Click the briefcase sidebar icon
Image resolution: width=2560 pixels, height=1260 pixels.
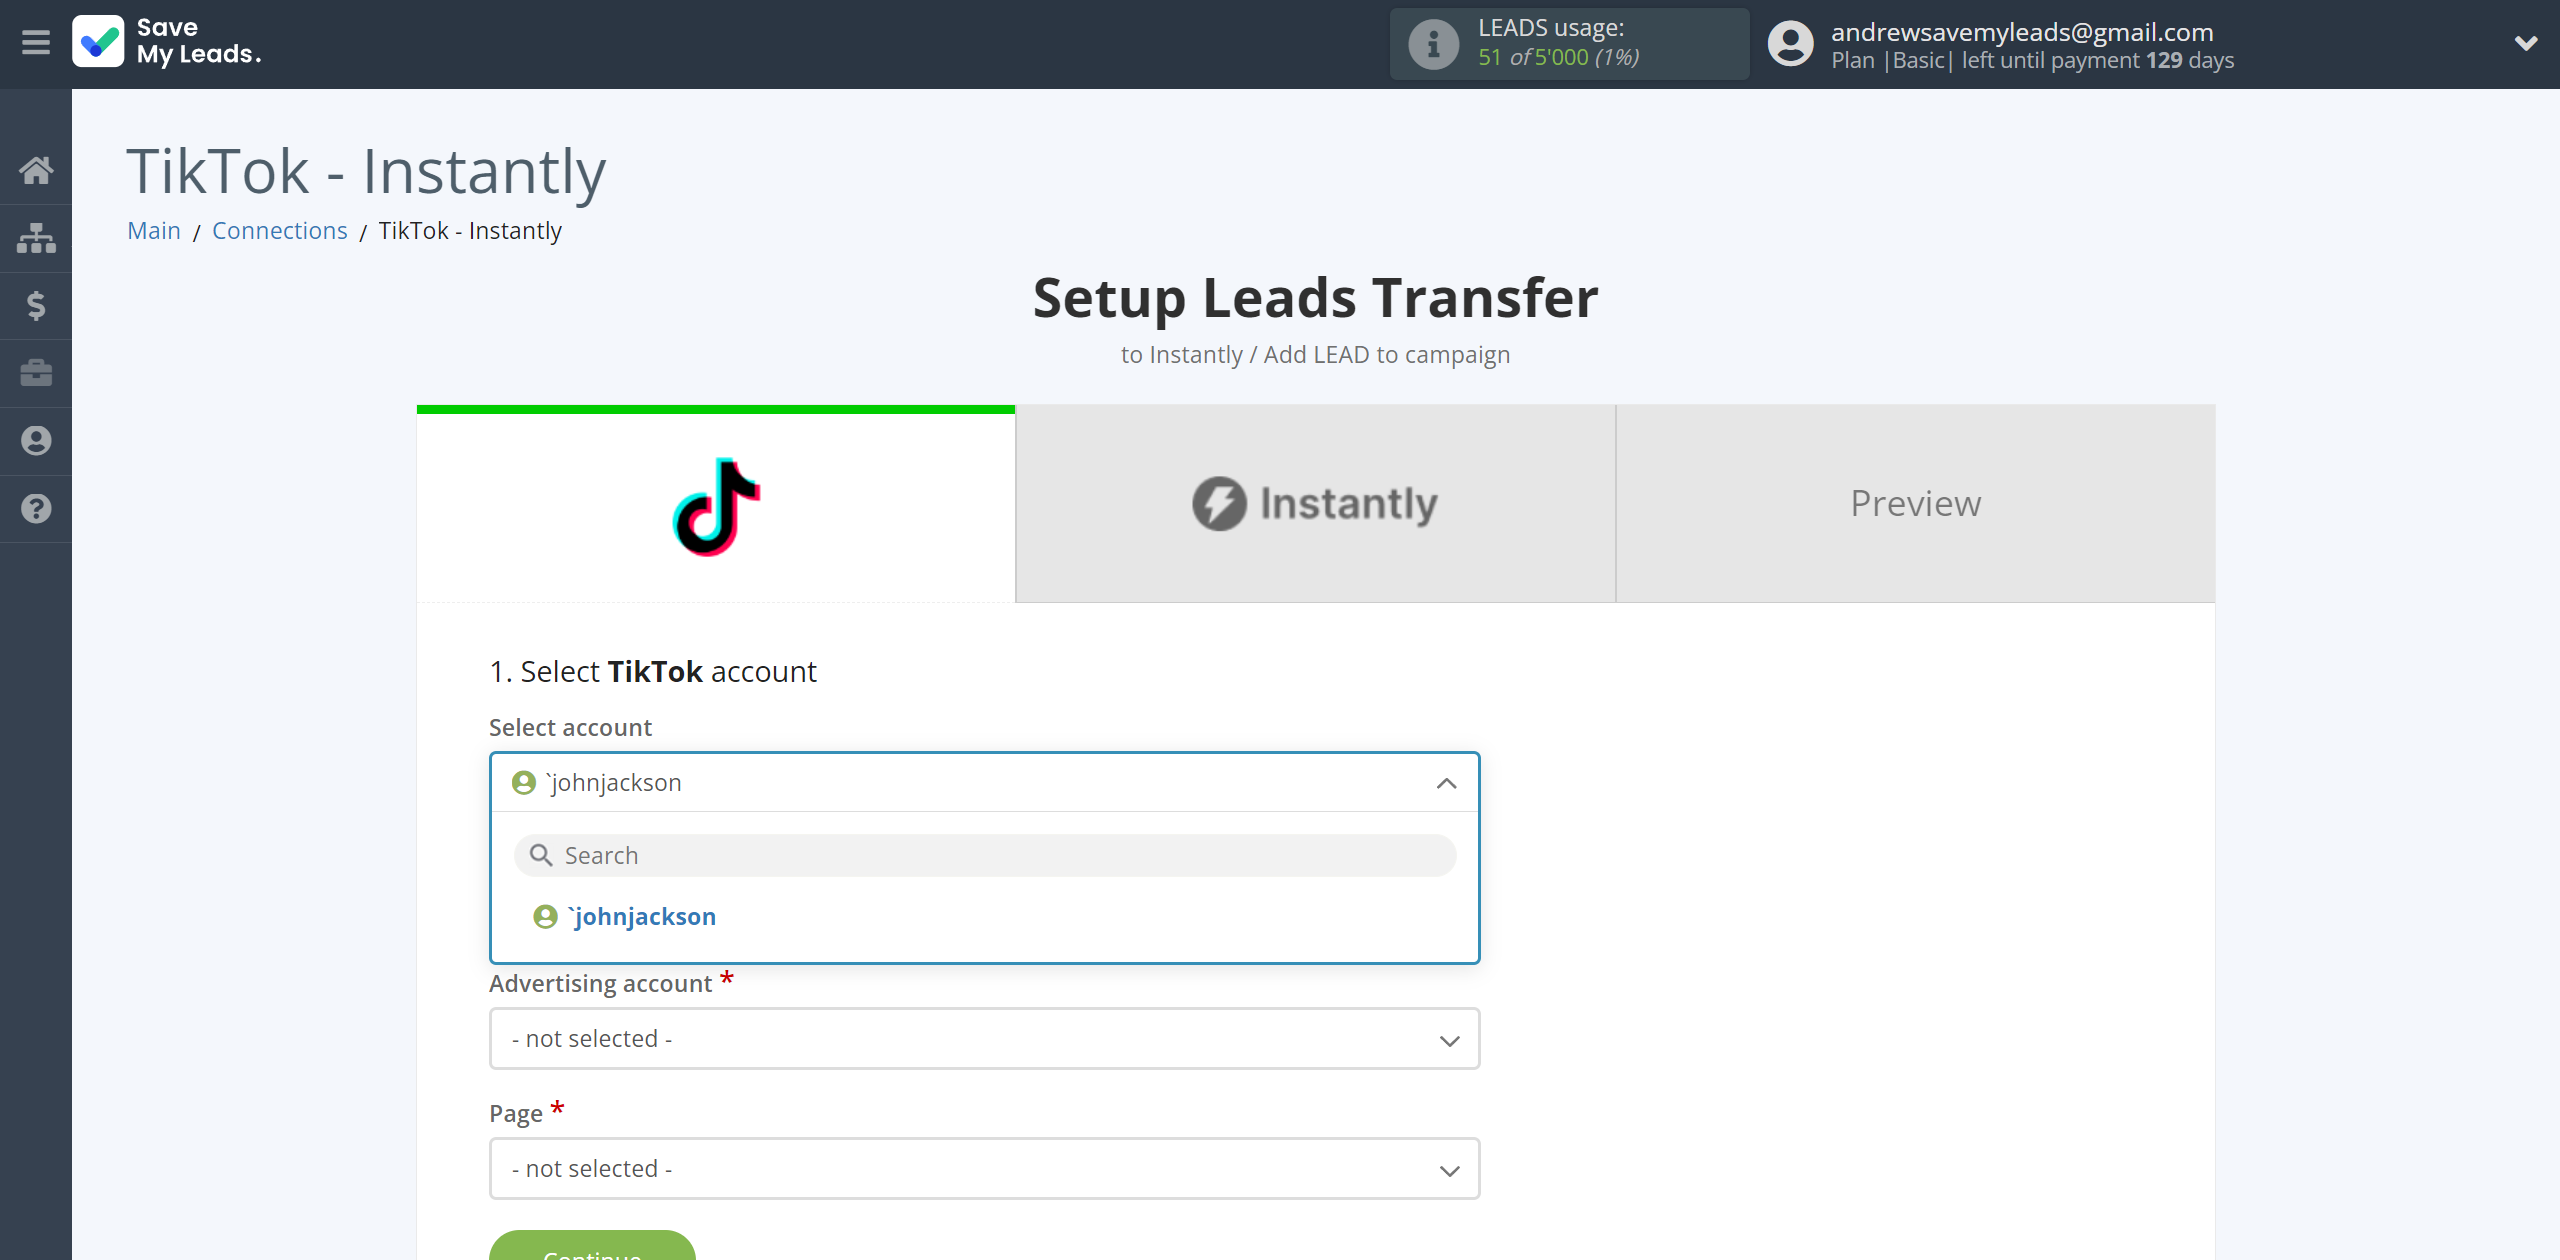36,372
